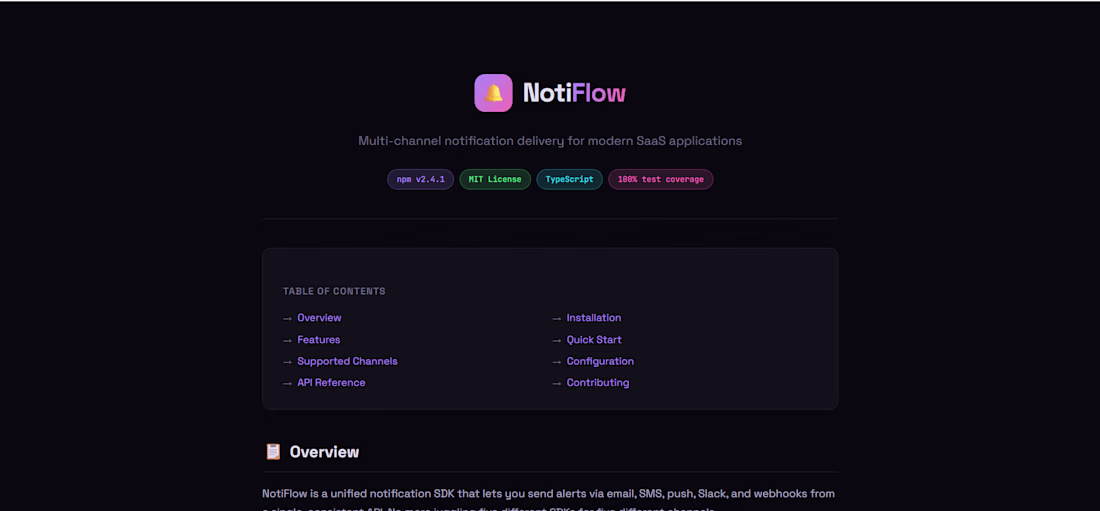Click the arrow before Installation link
The image size is (1100, 511).
click(x=557, y=318)
